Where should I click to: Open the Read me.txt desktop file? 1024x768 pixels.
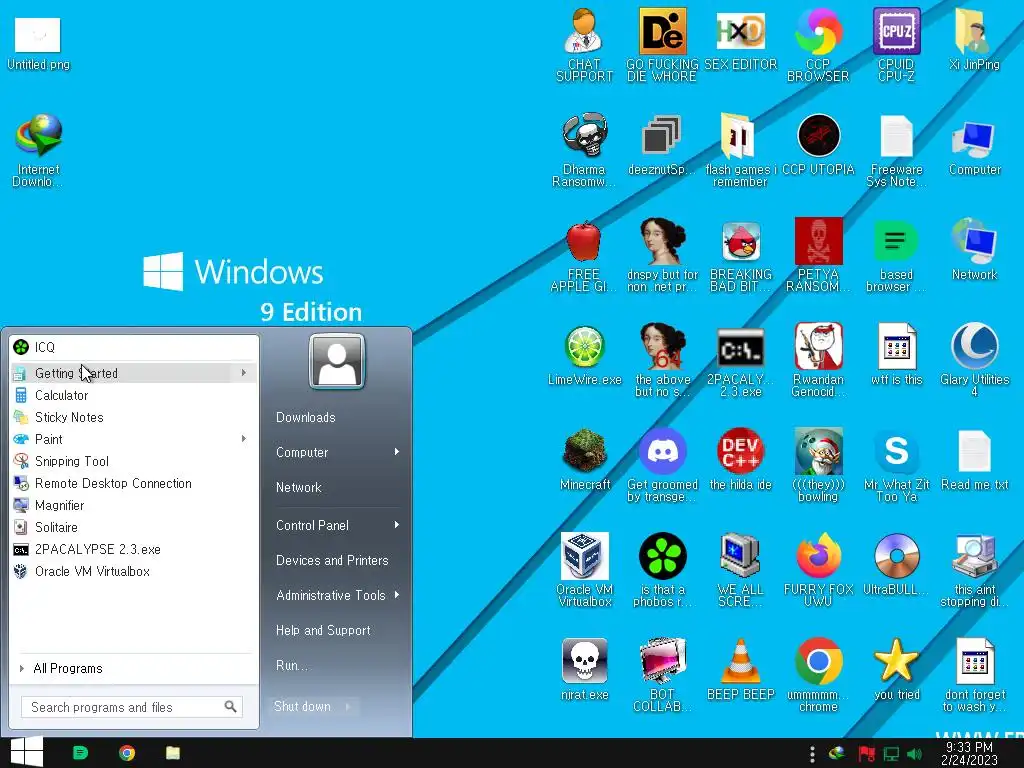pos(974,460)
